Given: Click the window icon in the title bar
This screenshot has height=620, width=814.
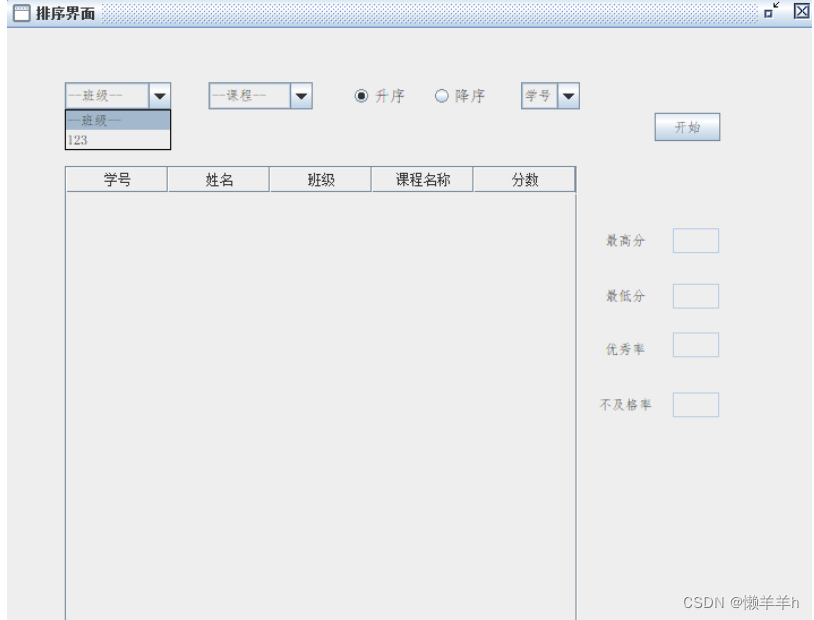Looking at the screenshot, I should click(21, 13).
